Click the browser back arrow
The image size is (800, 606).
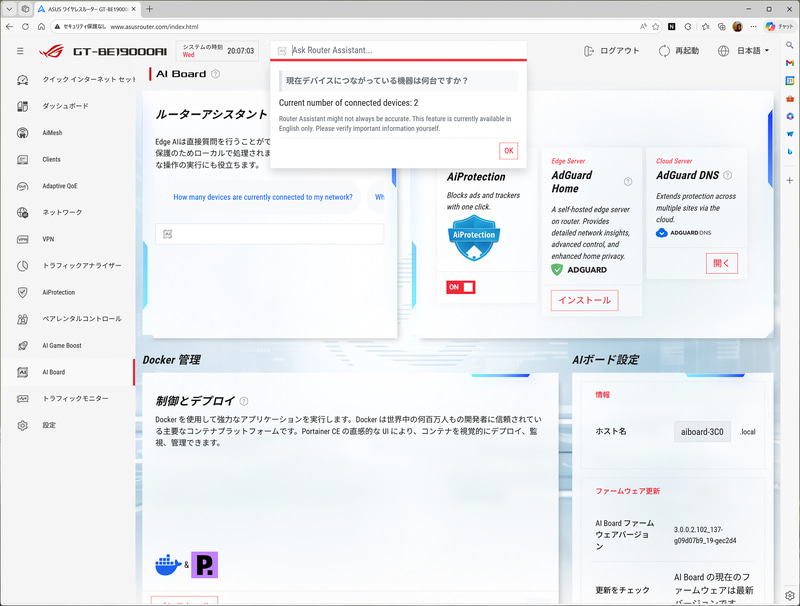point(9,27)
